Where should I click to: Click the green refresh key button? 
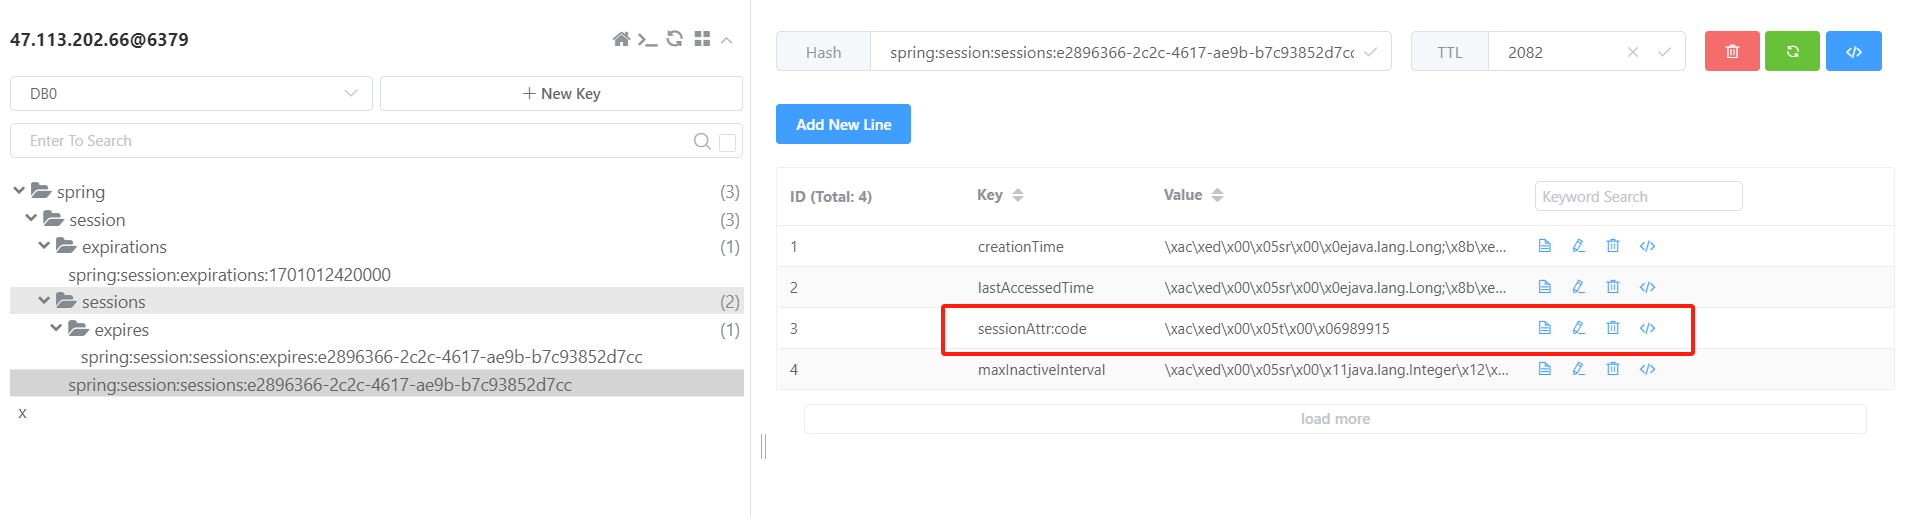pyautogui.click(x=1792, y=52)
